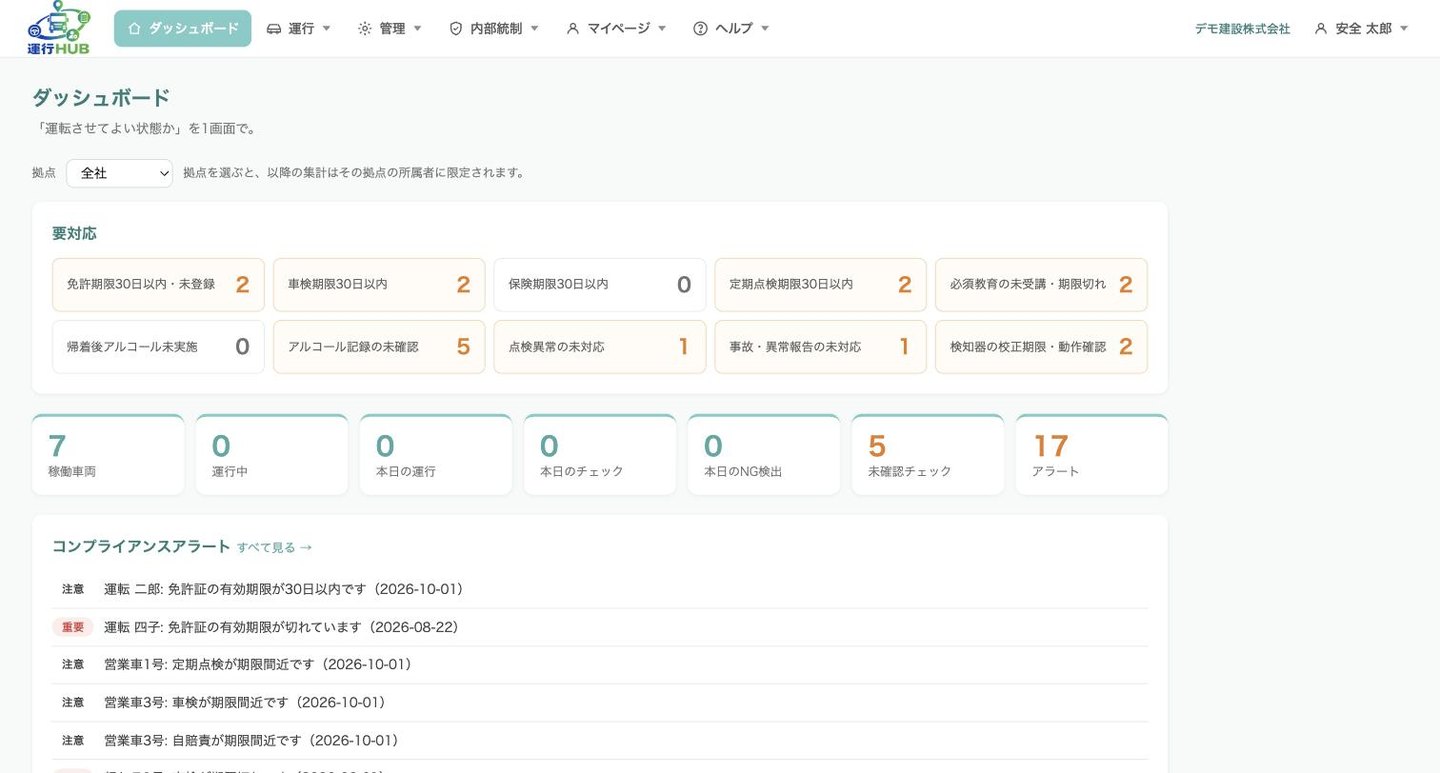Expand the 管理 menu arrow

click(x=417, y=29)
